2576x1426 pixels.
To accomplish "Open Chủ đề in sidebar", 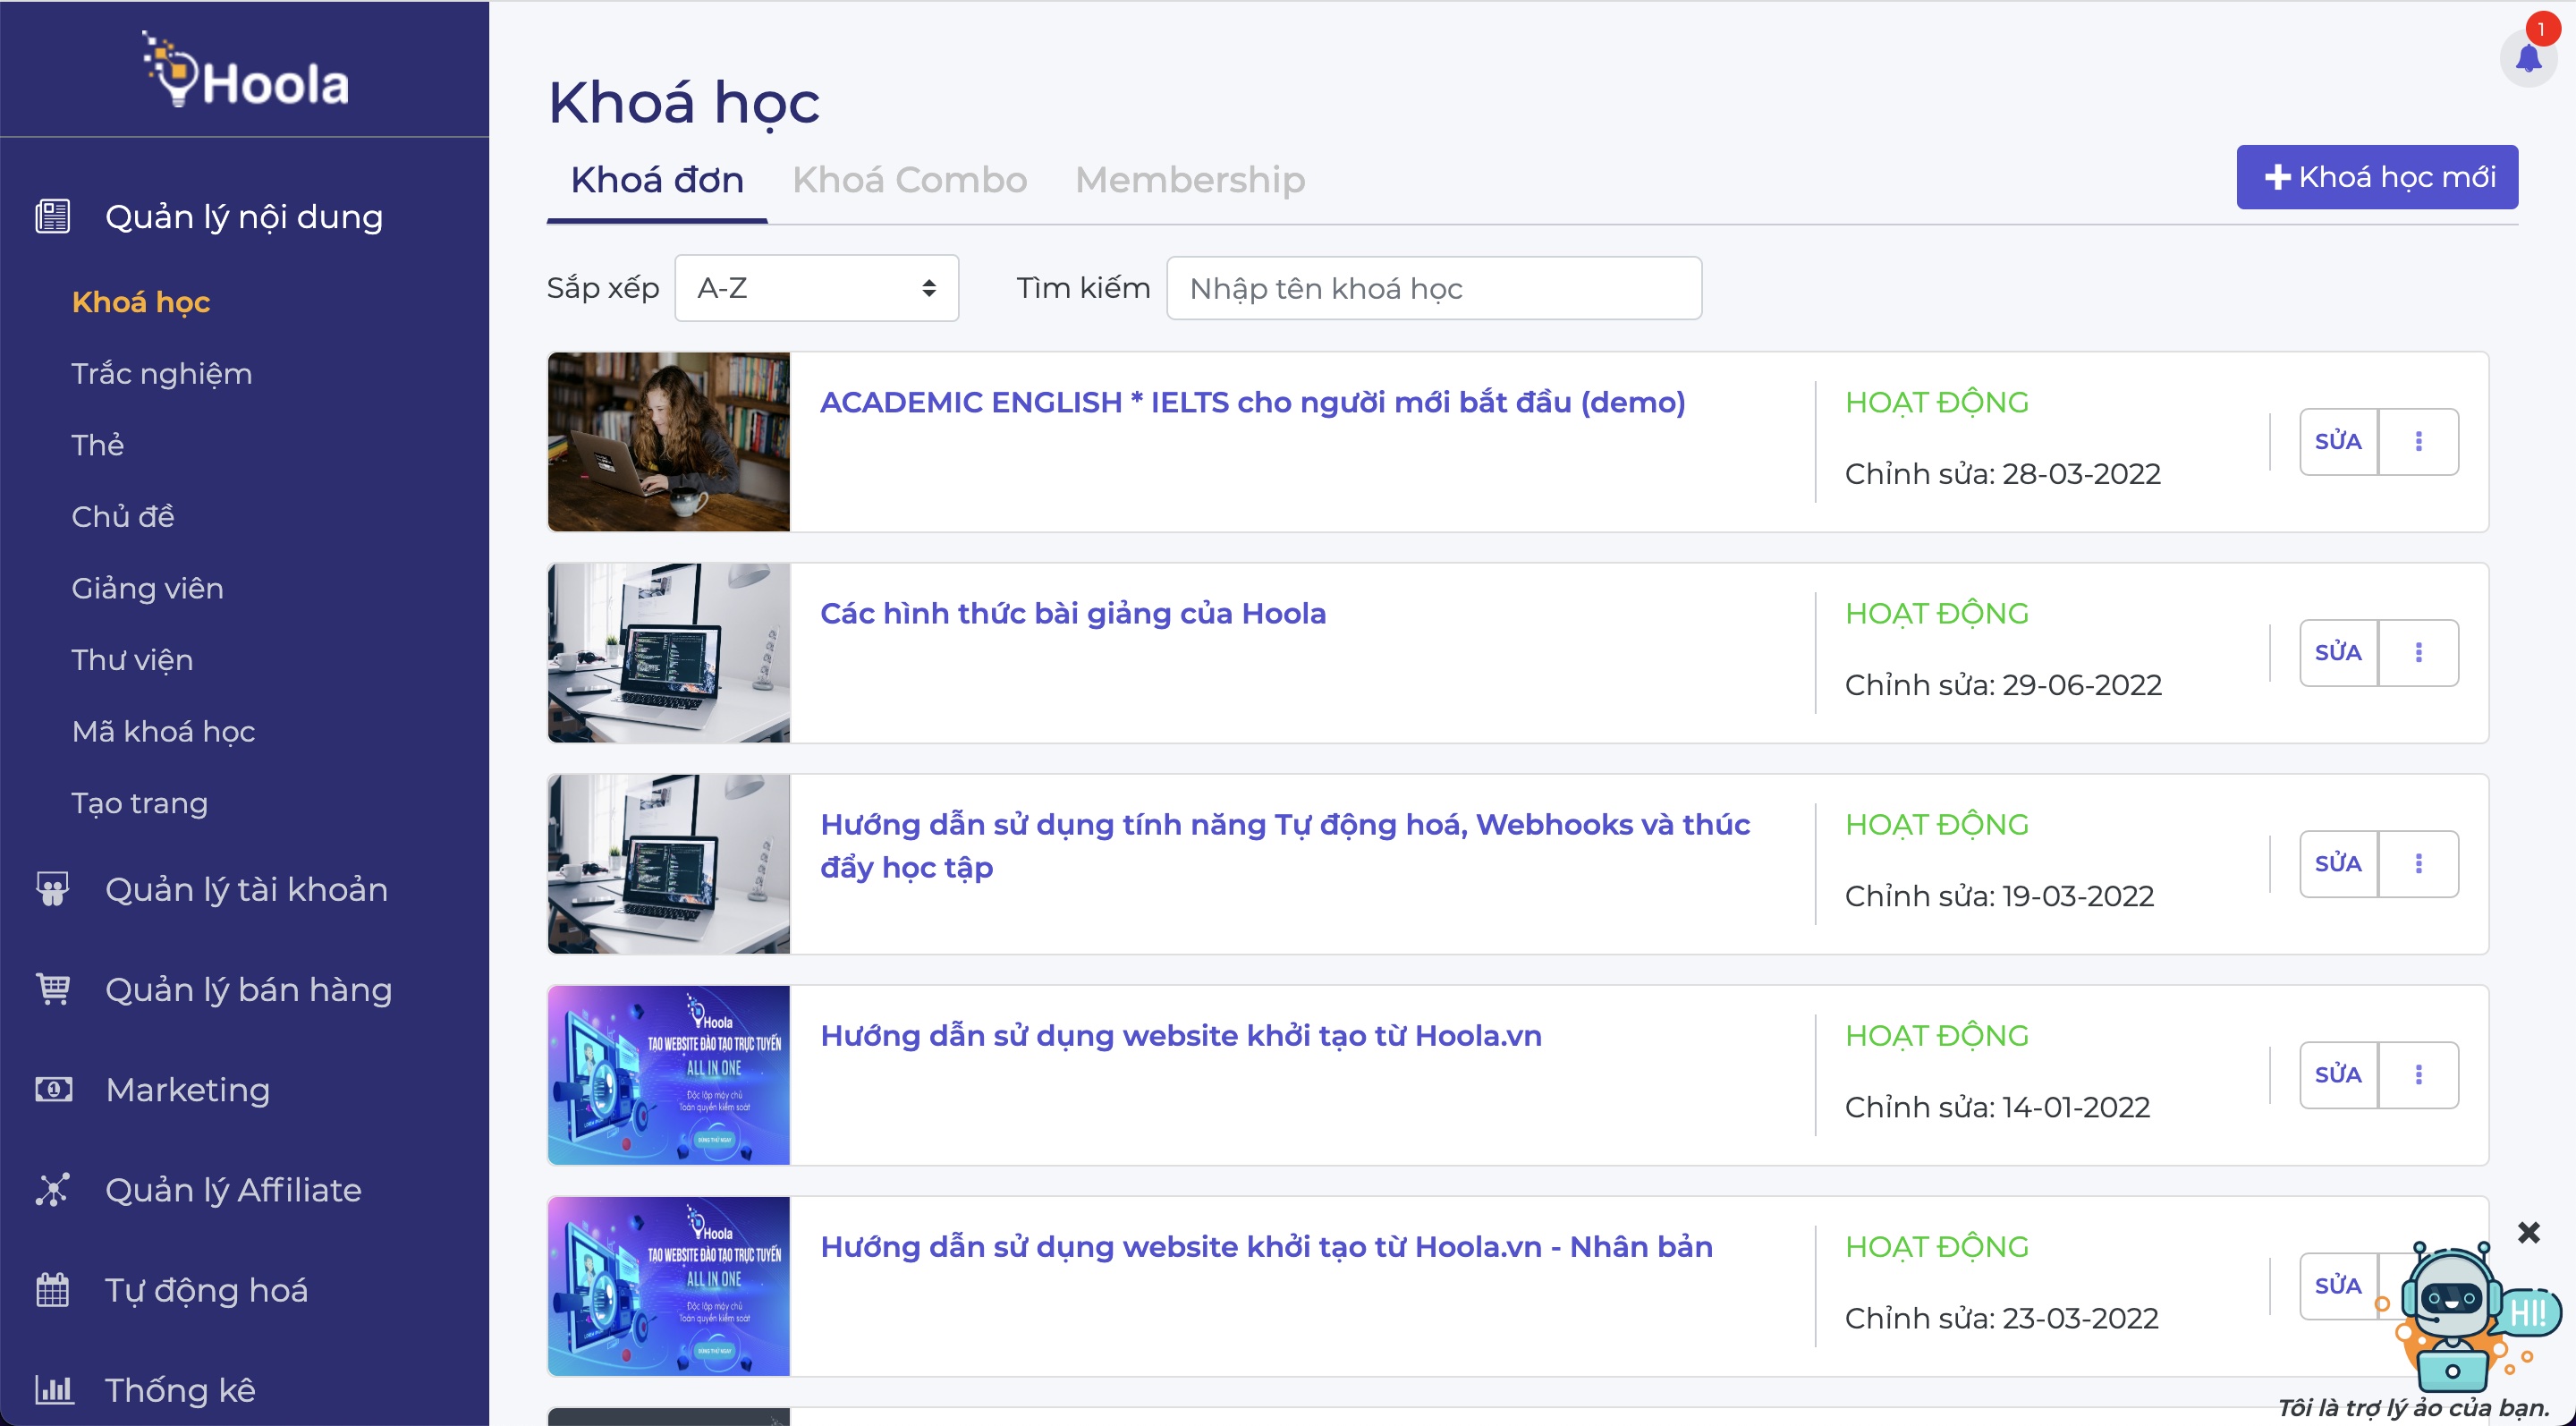I will (x=123, y=516).
